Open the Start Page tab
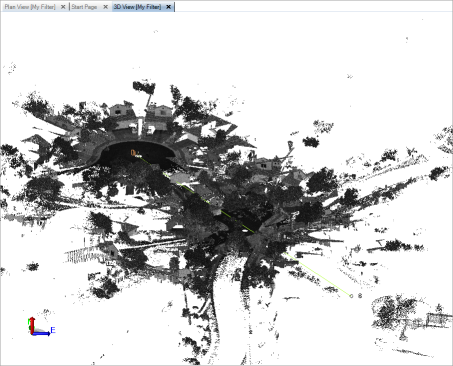Viewport: 453px width, 366px height. tap(84, 7)
